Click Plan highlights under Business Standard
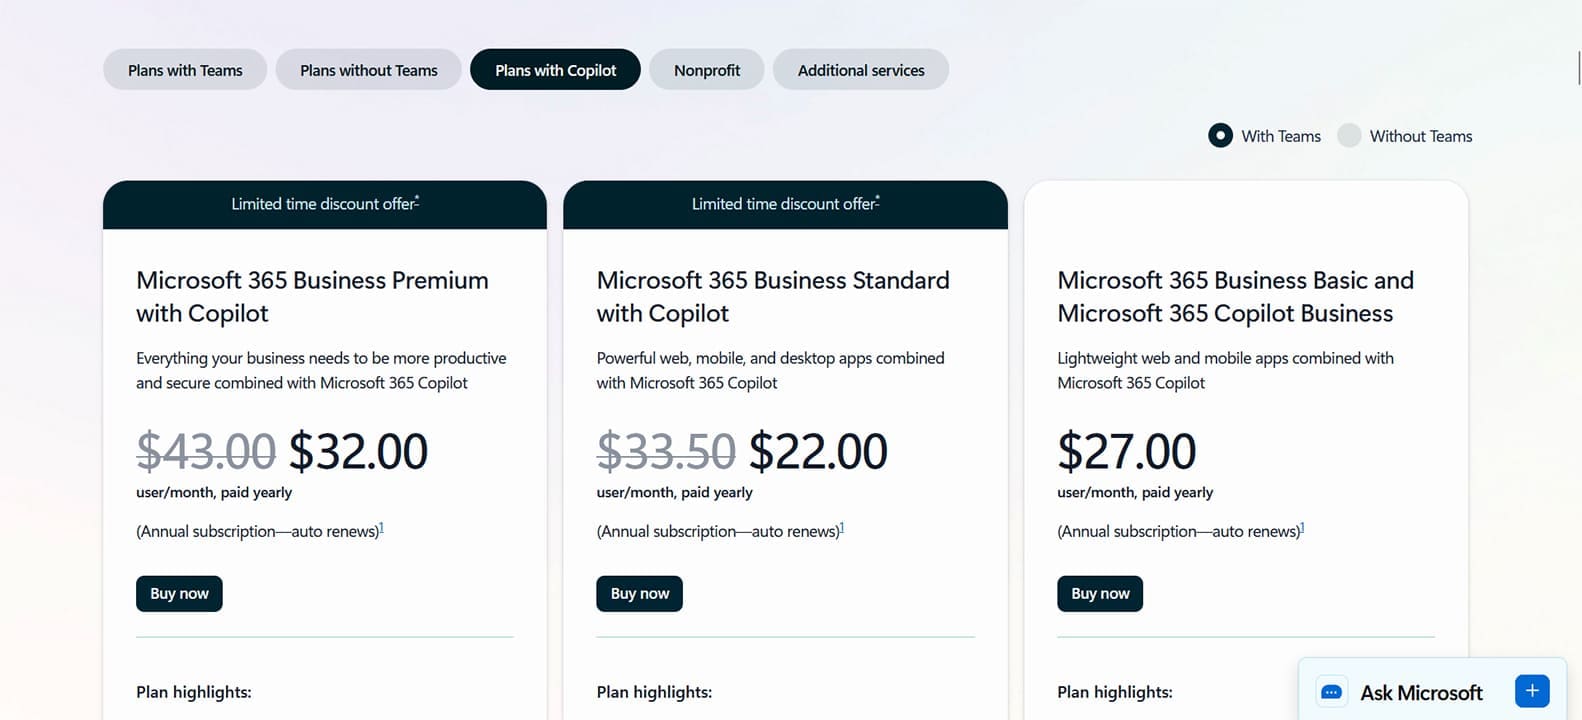Viewport: 1582px width, 720px height. point(654,692)
